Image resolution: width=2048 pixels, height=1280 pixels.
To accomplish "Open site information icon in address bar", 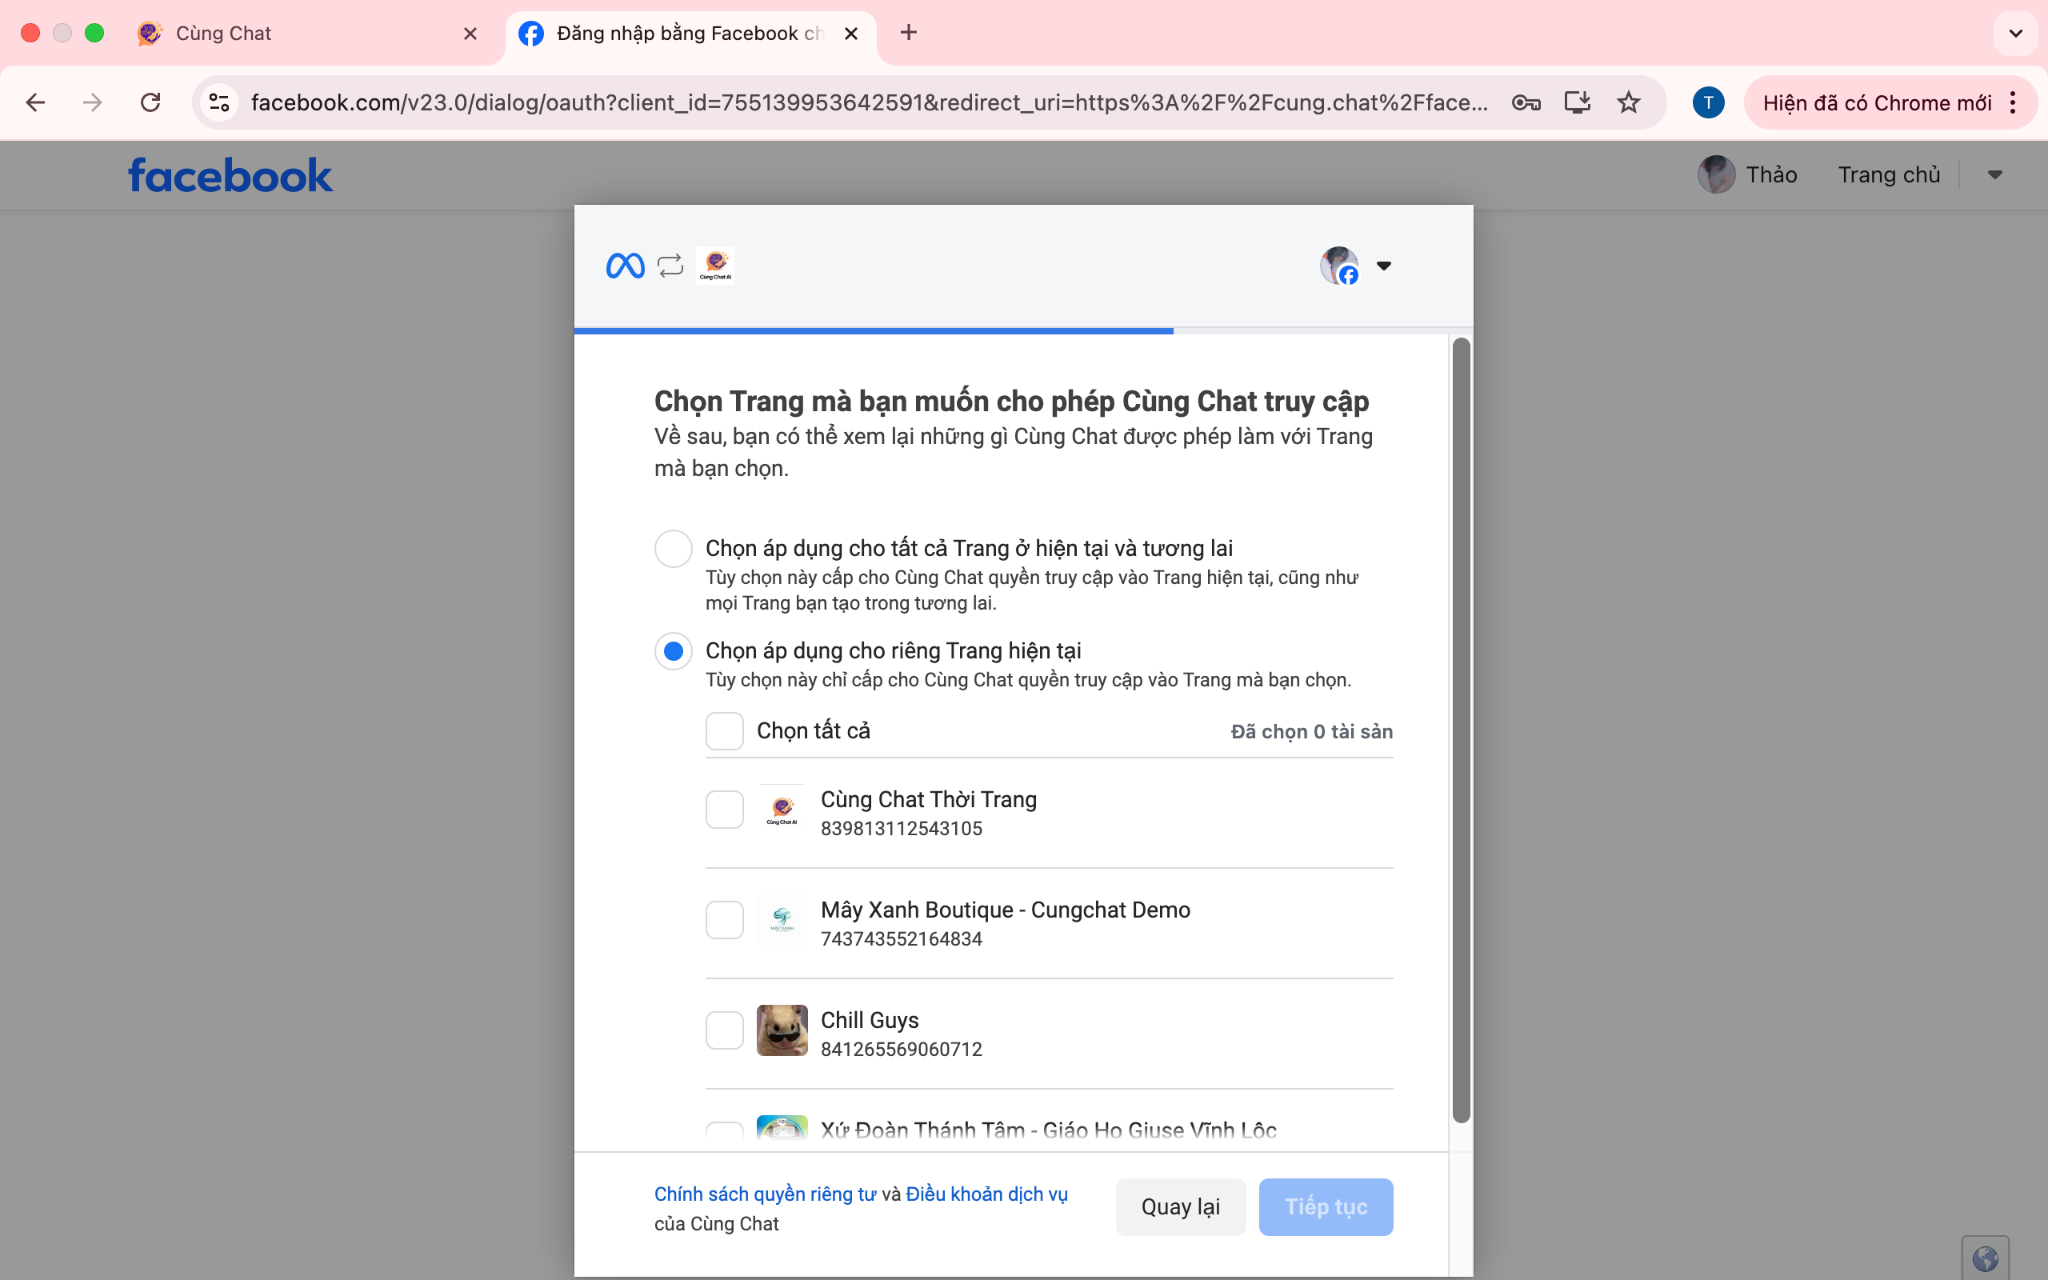I will 219,103.
